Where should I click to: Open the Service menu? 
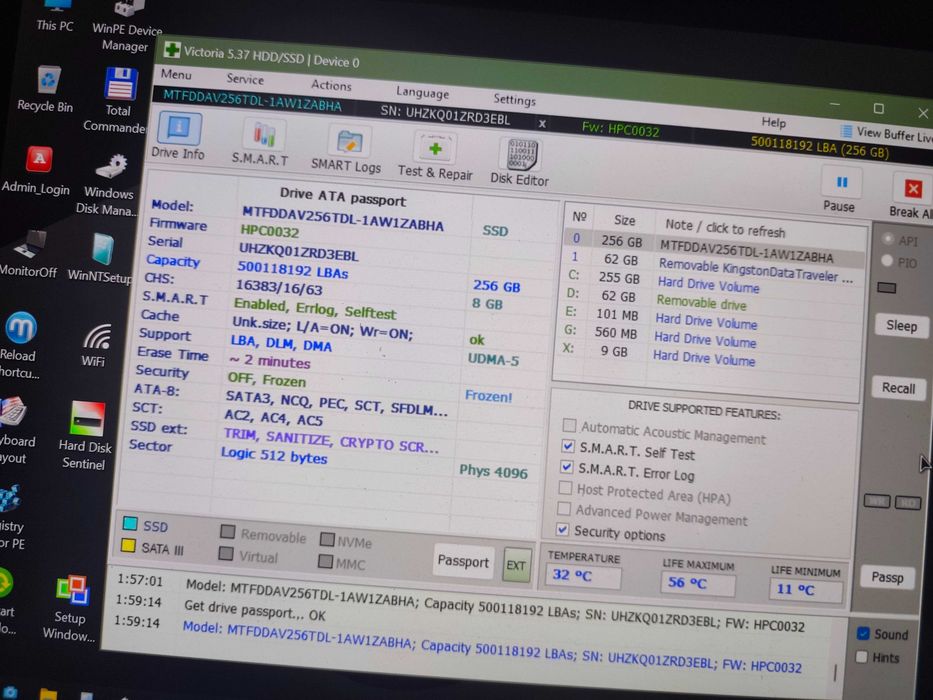[x=245, y=79]
